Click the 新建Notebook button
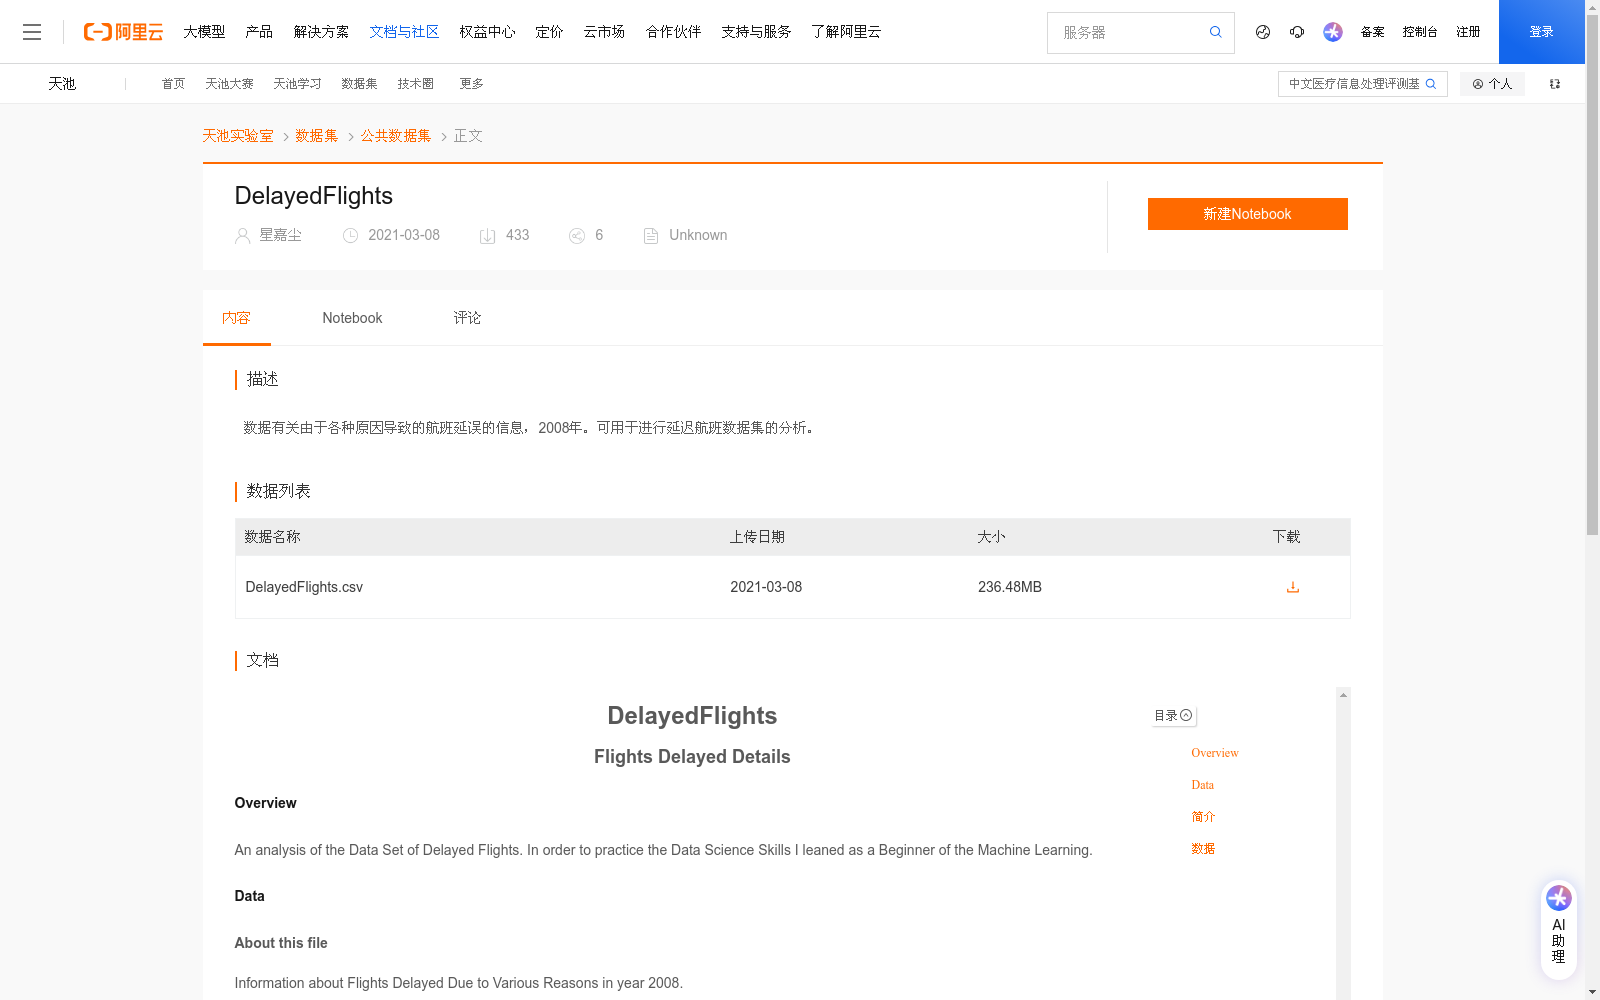Viewport: 1600px width, 1000px height. click(x=1247, y=214)
